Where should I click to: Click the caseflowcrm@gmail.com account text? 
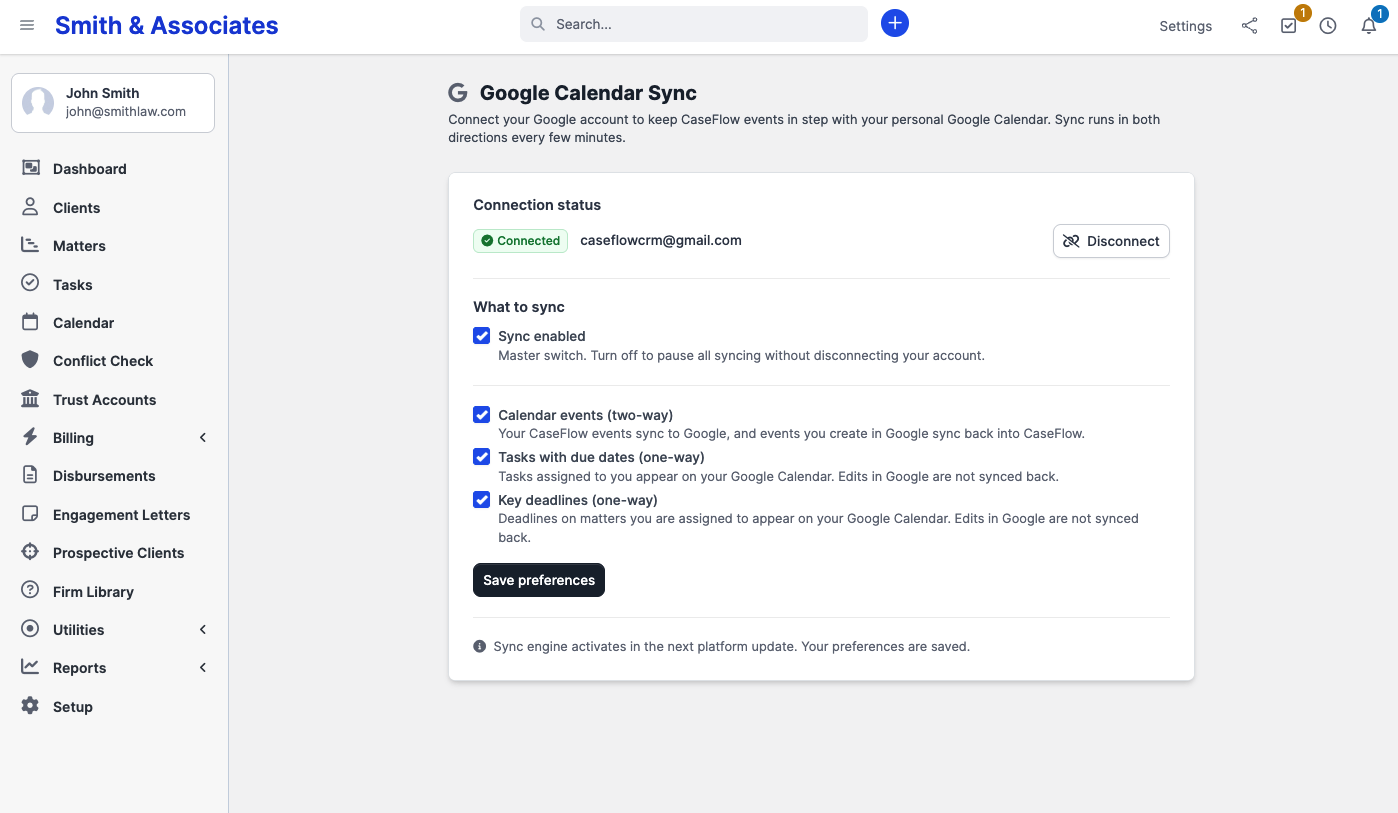coord(661,240)
